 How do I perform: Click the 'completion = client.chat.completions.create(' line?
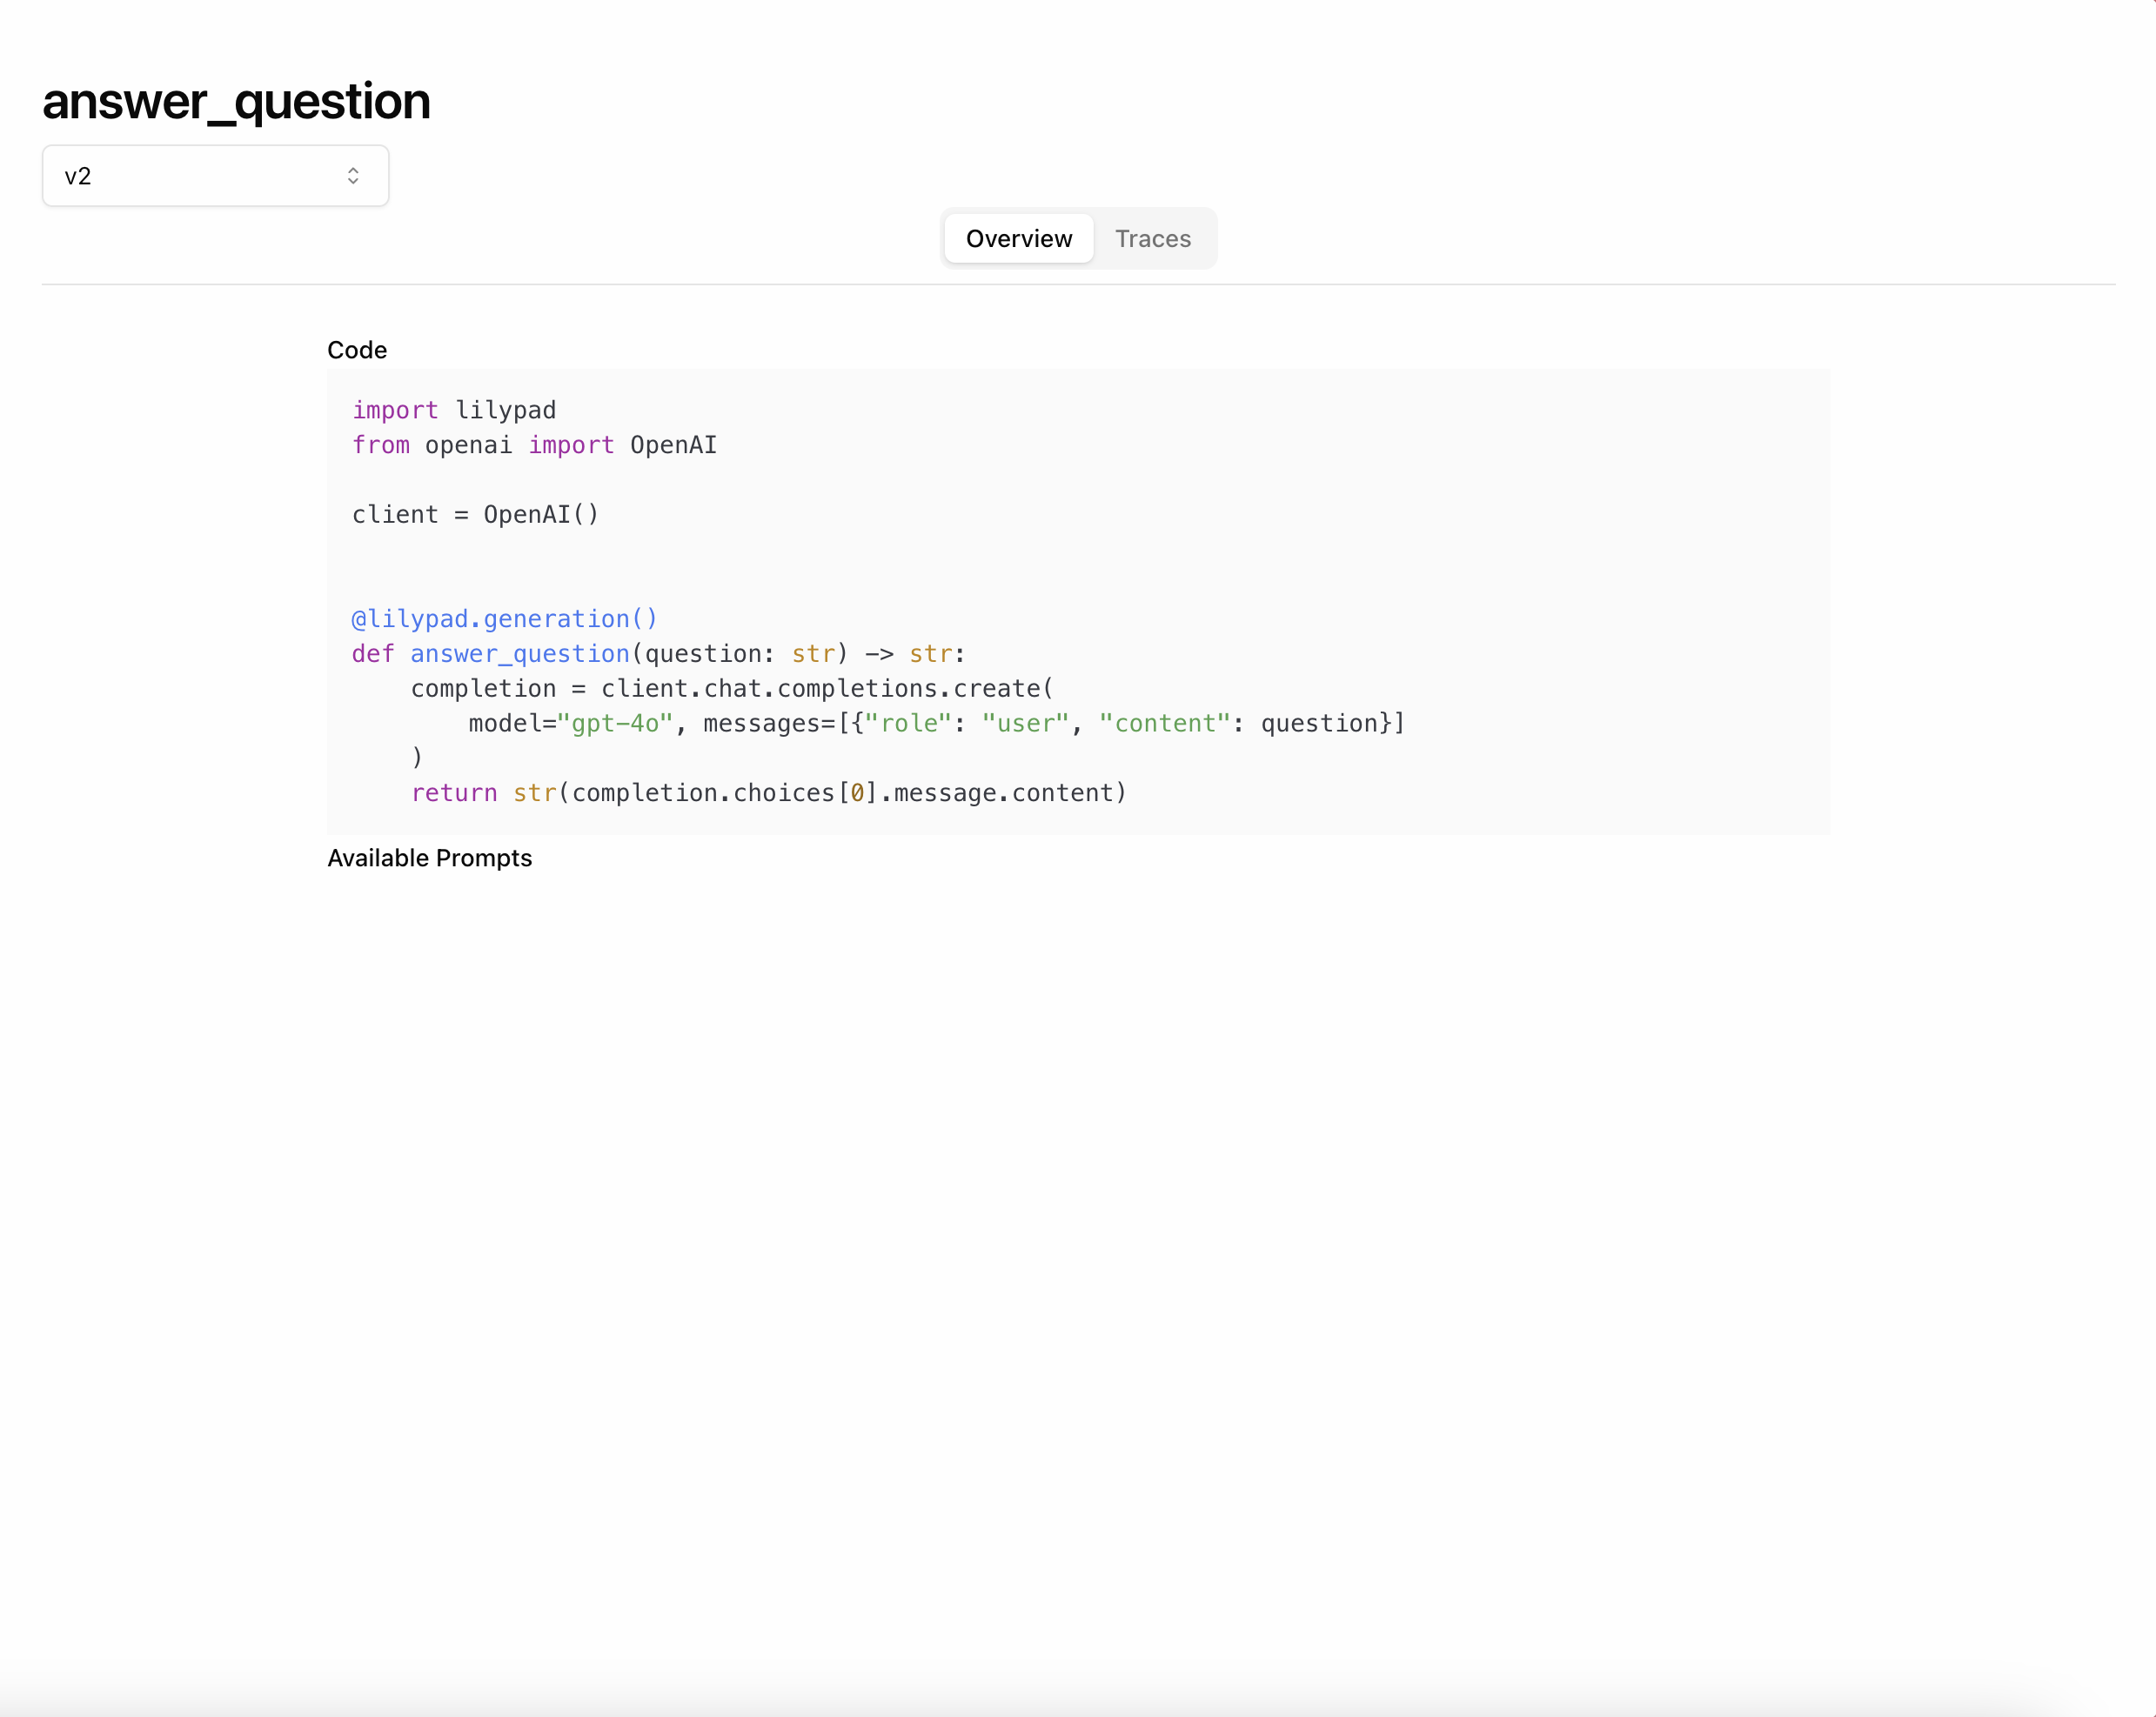(x=732, y=689)
